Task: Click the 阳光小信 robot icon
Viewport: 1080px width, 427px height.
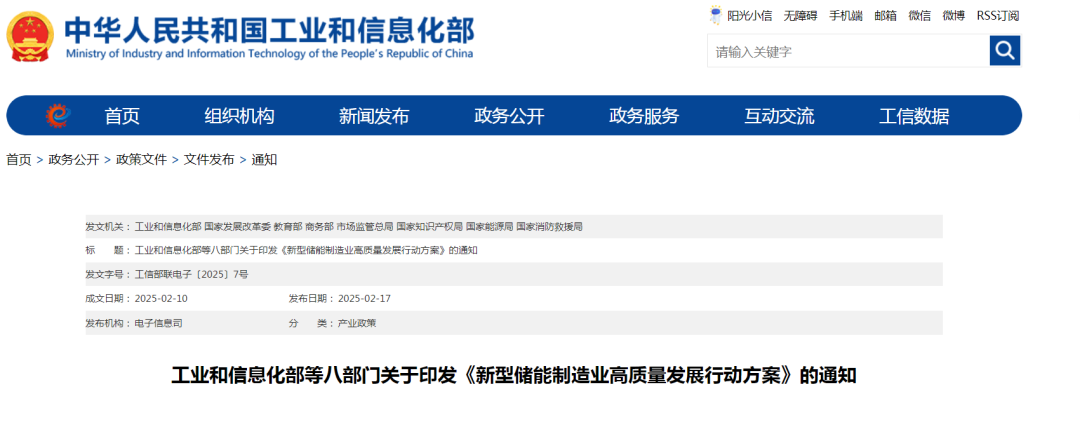Action: click(716, 16)
